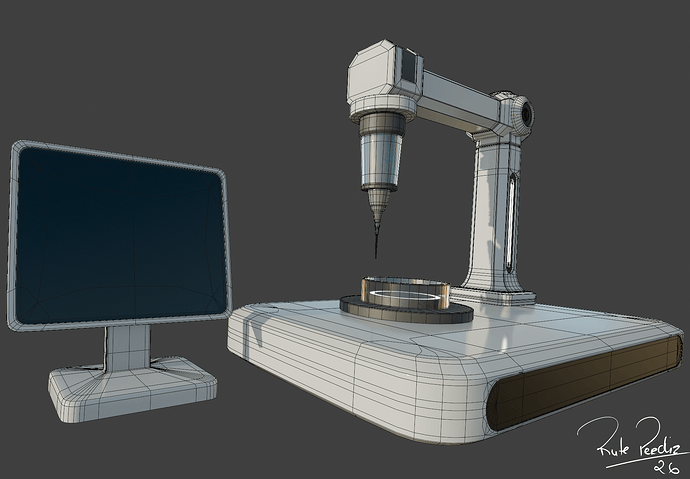Select the monitor's trapezoid stand base

point(132,389)
